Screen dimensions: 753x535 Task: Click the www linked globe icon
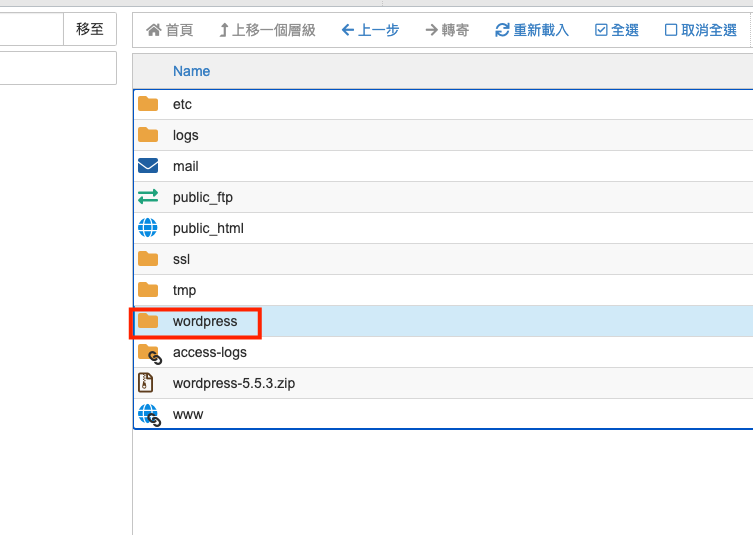149,415
